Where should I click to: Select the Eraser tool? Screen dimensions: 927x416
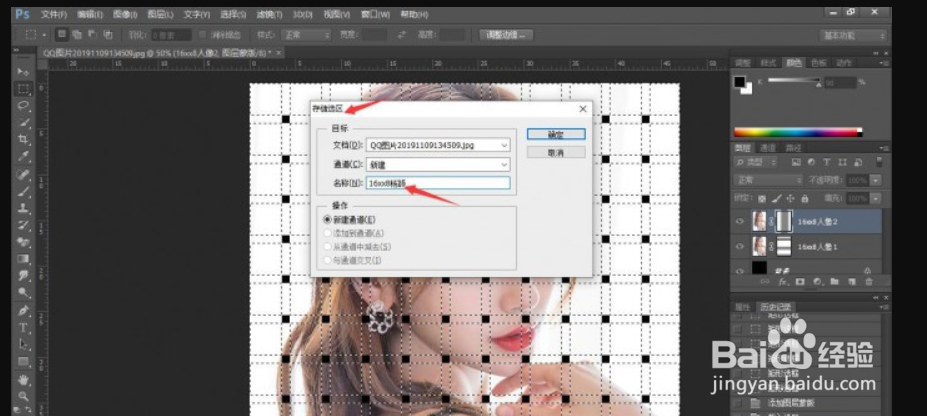click(23, 242)
